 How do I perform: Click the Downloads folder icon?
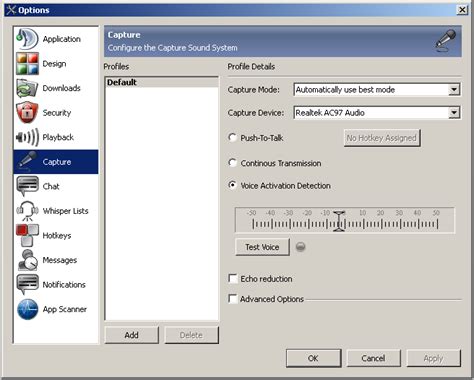[27, 88]
